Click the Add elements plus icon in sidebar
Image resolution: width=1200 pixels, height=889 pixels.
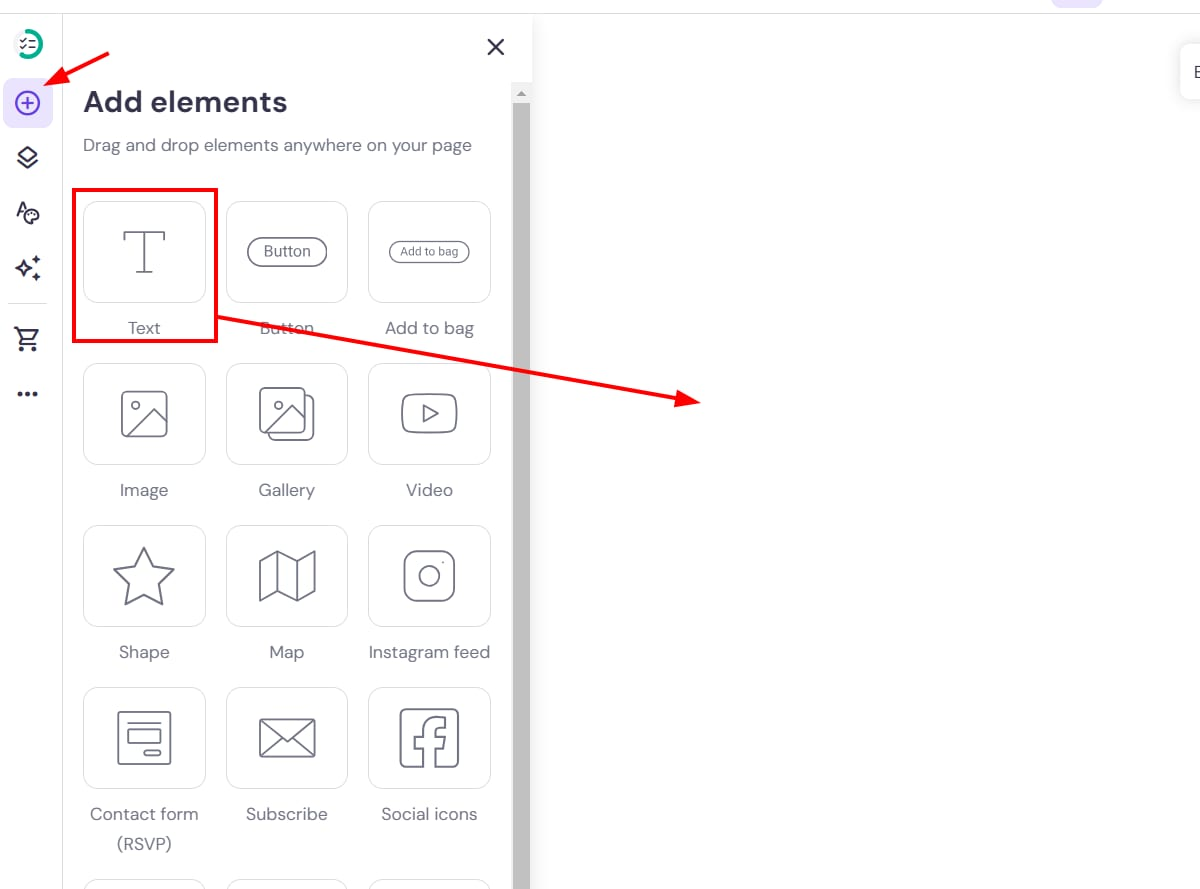click(28, 103)
